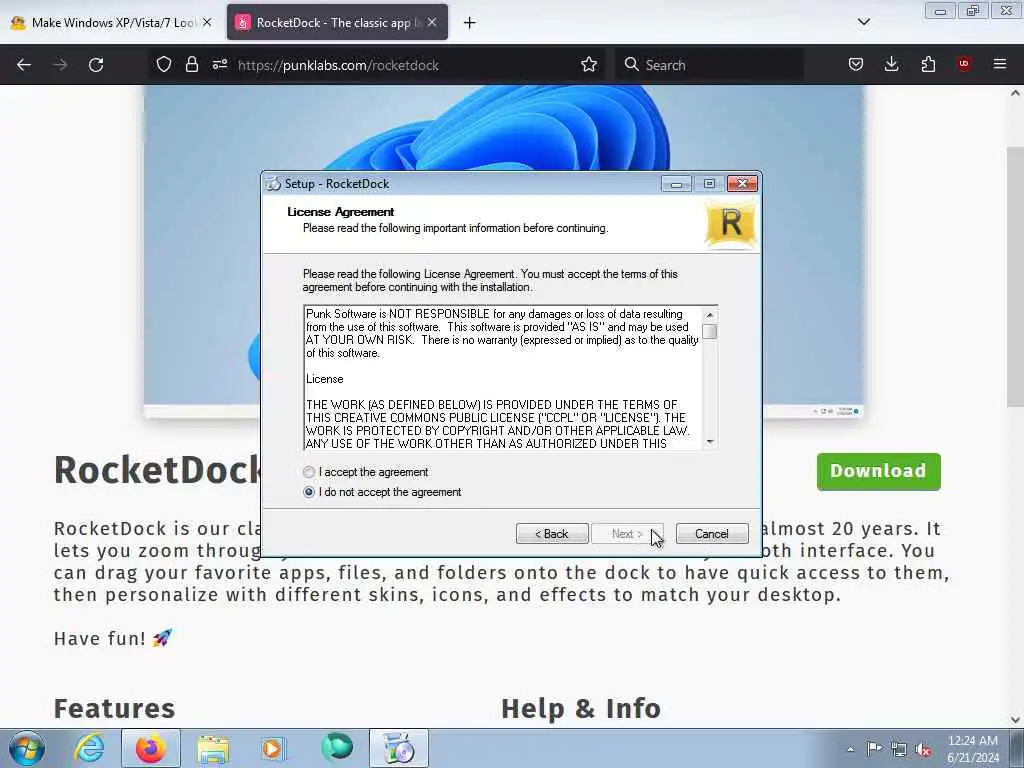
Task: Open Windows Media Player from taskbar
Action: pos(273,748)
